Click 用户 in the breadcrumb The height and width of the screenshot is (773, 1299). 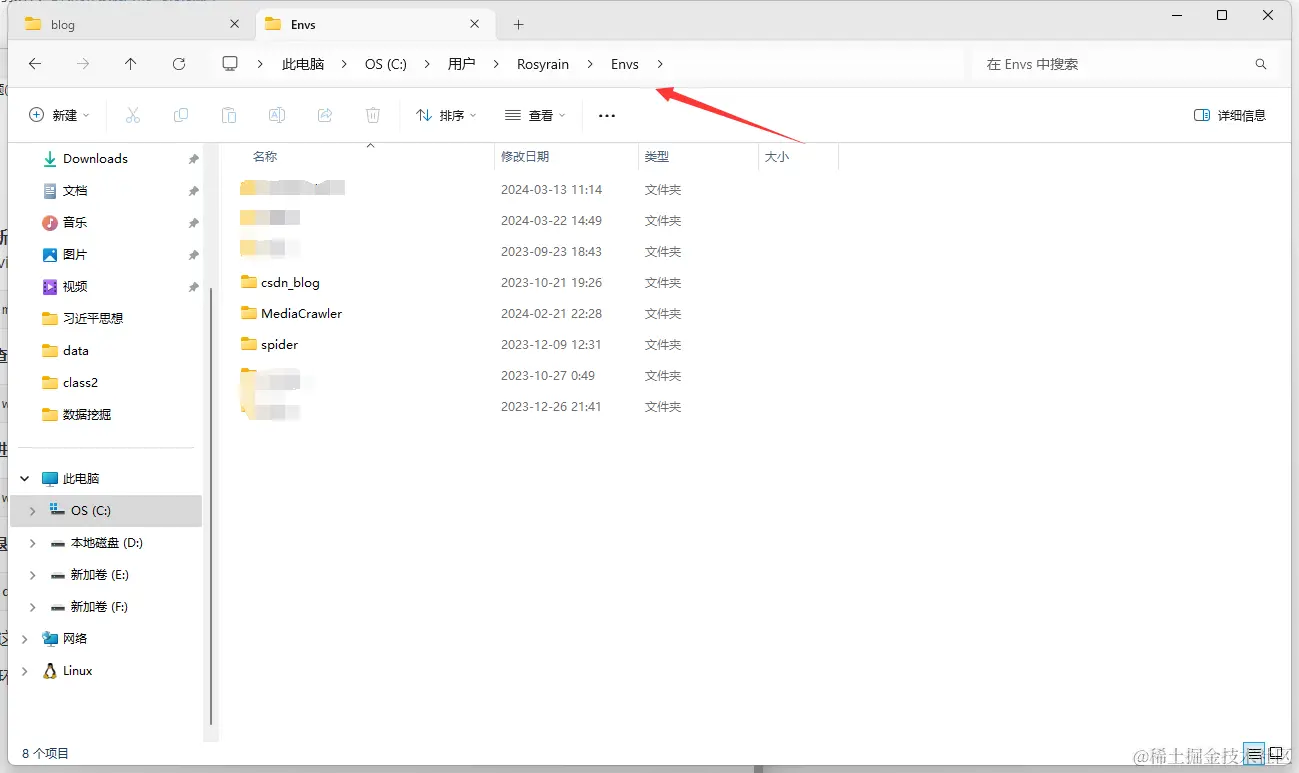[x=461, y=64]
